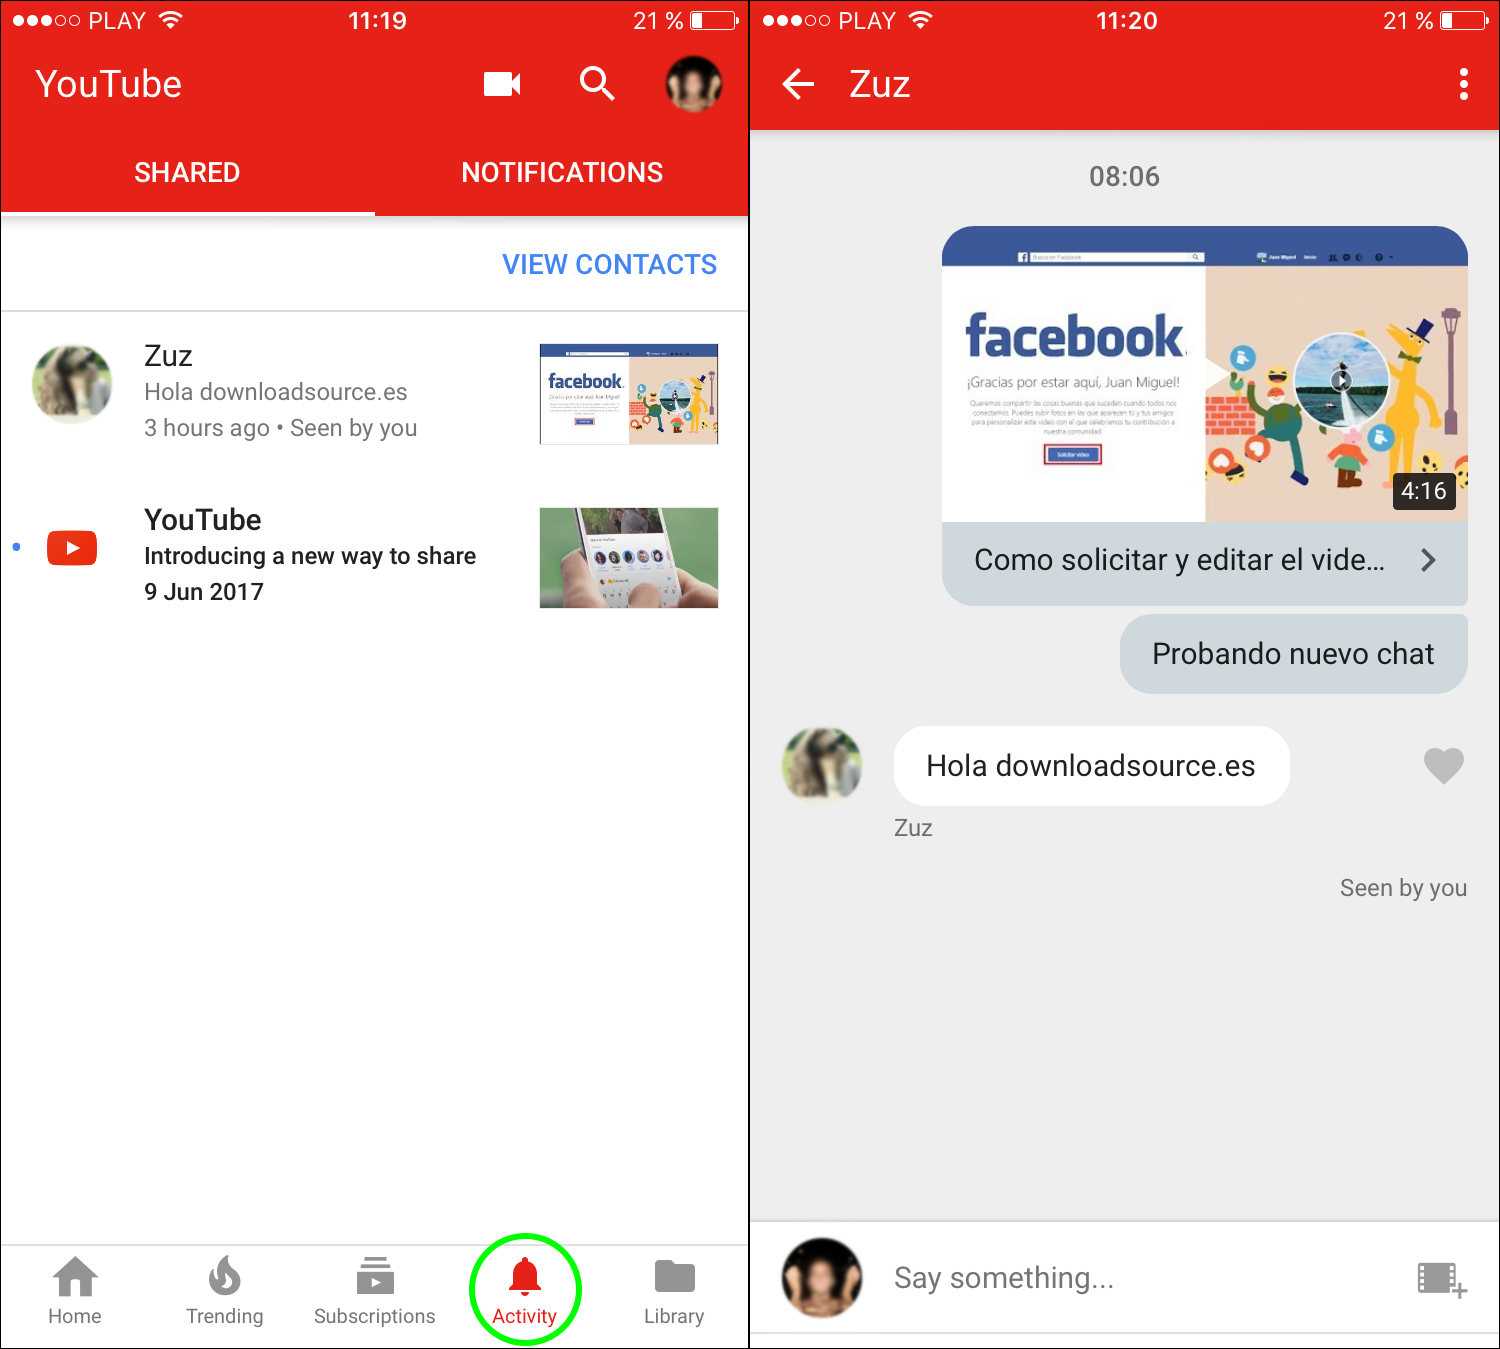Tap '3 hours ago • Seen by you' text
The height and width of the screenshot is (1349, 1500).
click(281, 428)
